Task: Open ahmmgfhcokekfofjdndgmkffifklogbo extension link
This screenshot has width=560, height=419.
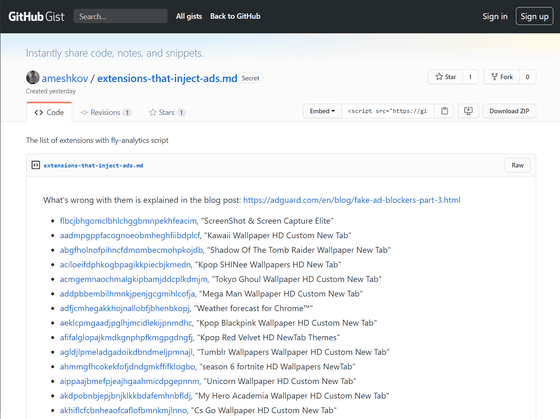Action: pyautogui.click(x=128, y=367)
